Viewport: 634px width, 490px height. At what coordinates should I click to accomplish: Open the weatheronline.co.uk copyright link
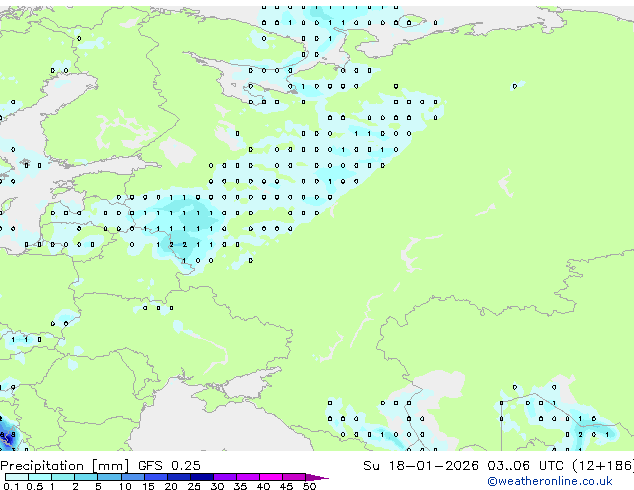click(549, 481)
